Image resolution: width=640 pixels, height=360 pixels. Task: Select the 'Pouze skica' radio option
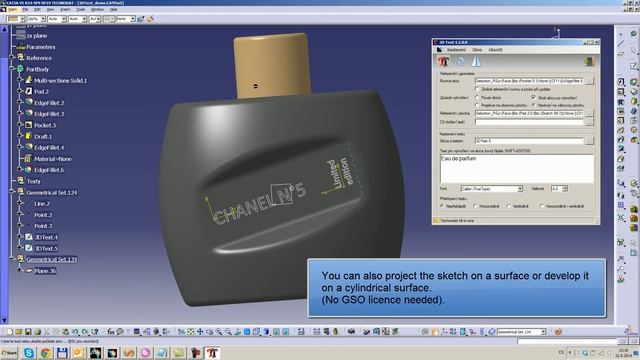click(477, 98)
